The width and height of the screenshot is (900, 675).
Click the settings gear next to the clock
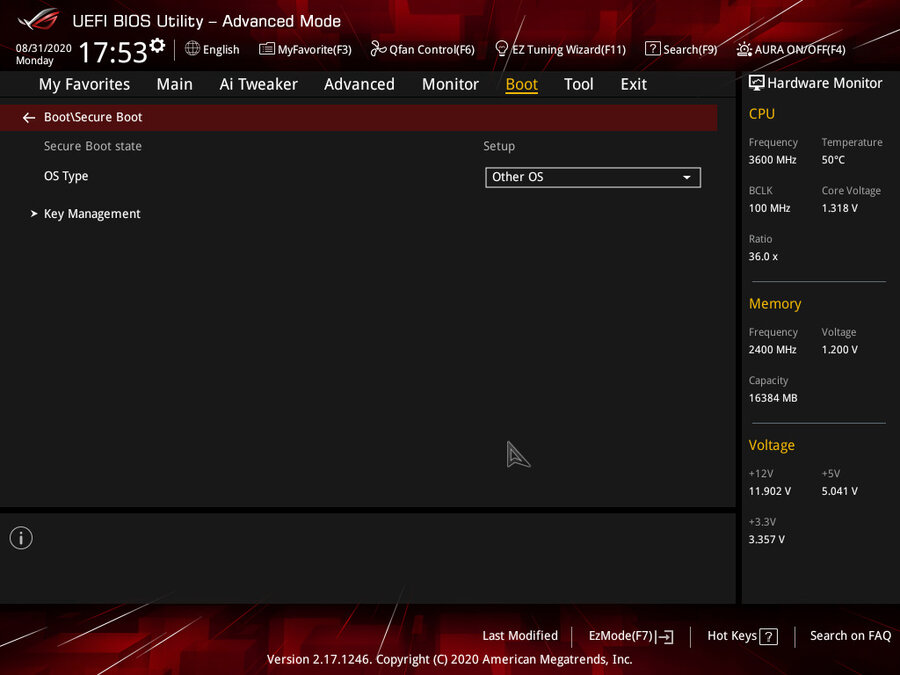point(157,45)
